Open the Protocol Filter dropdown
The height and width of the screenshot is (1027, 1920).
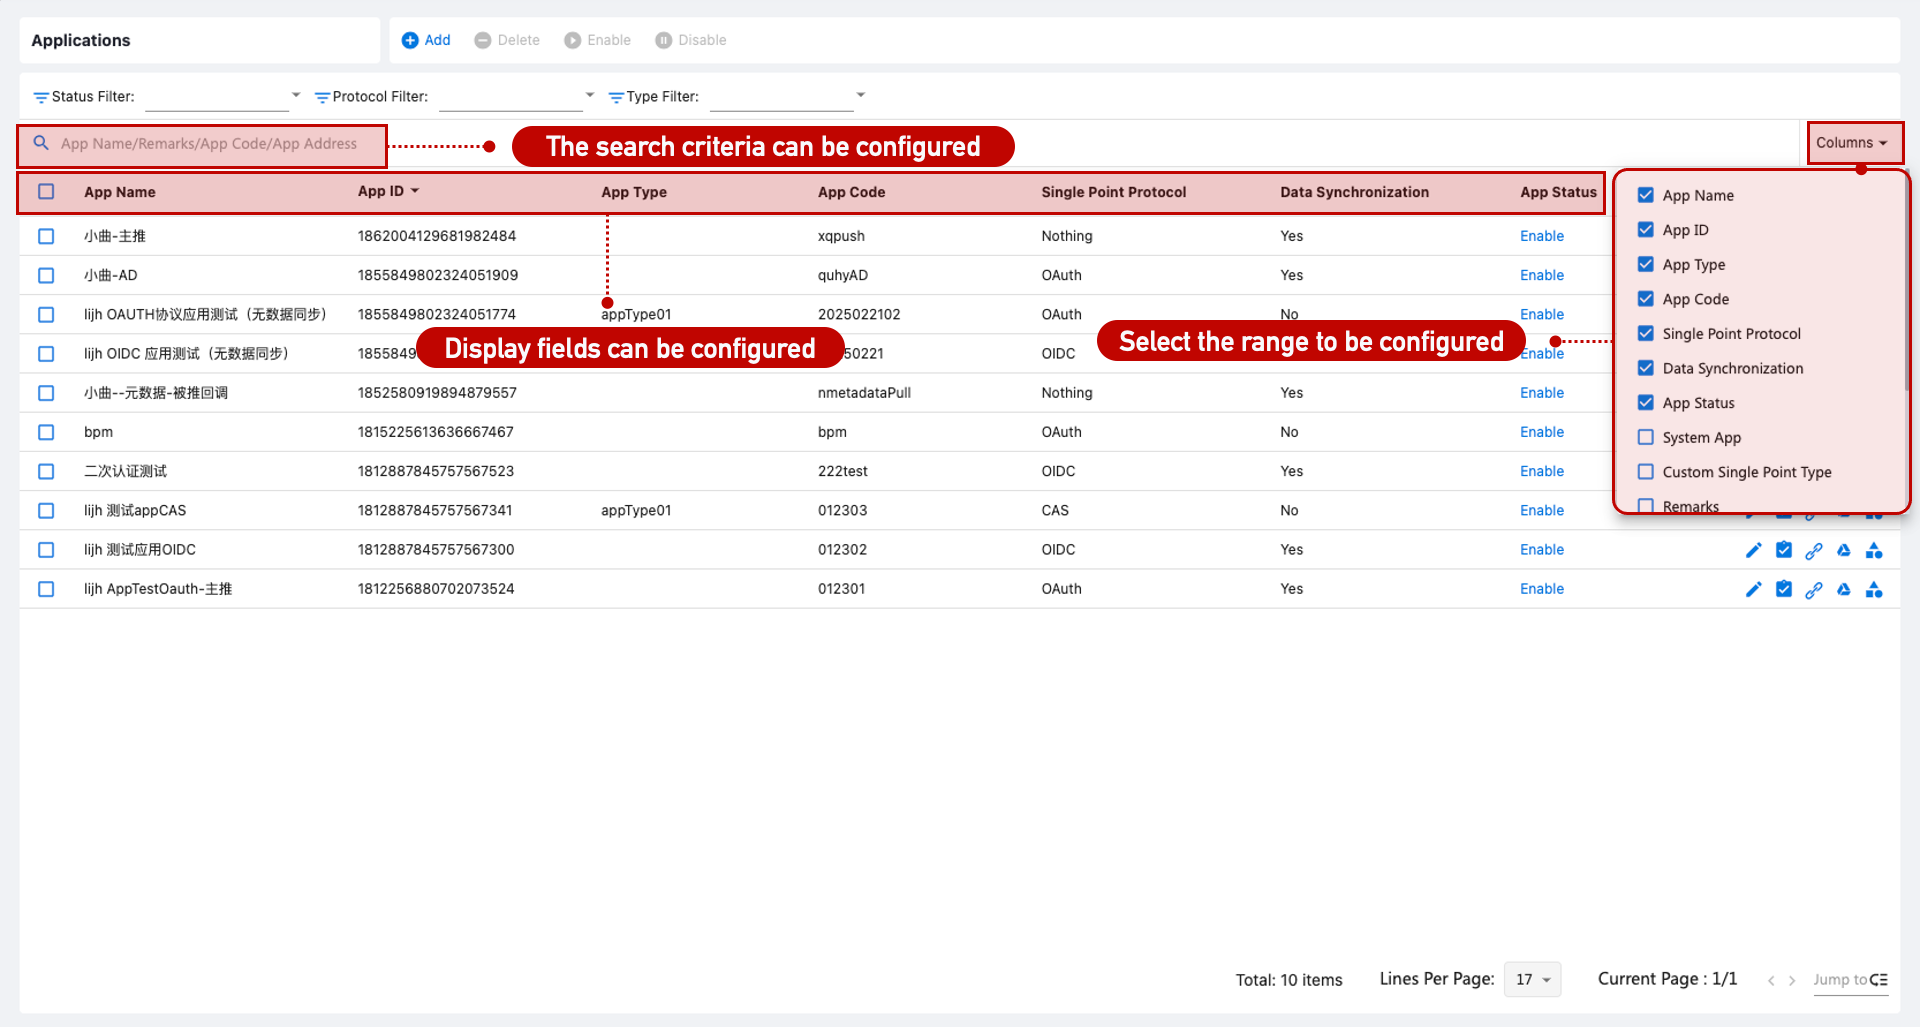point(515,96)
